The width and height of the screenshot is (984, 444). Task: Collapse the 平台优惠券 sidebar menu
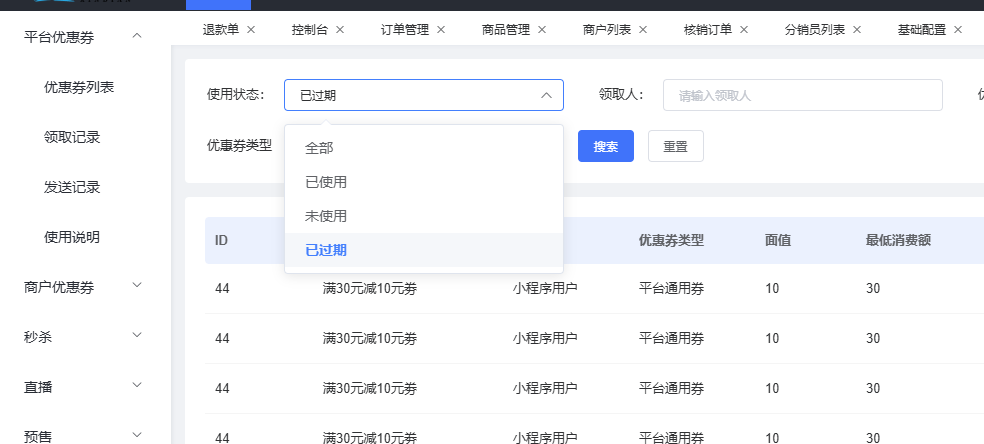[137, 37]
